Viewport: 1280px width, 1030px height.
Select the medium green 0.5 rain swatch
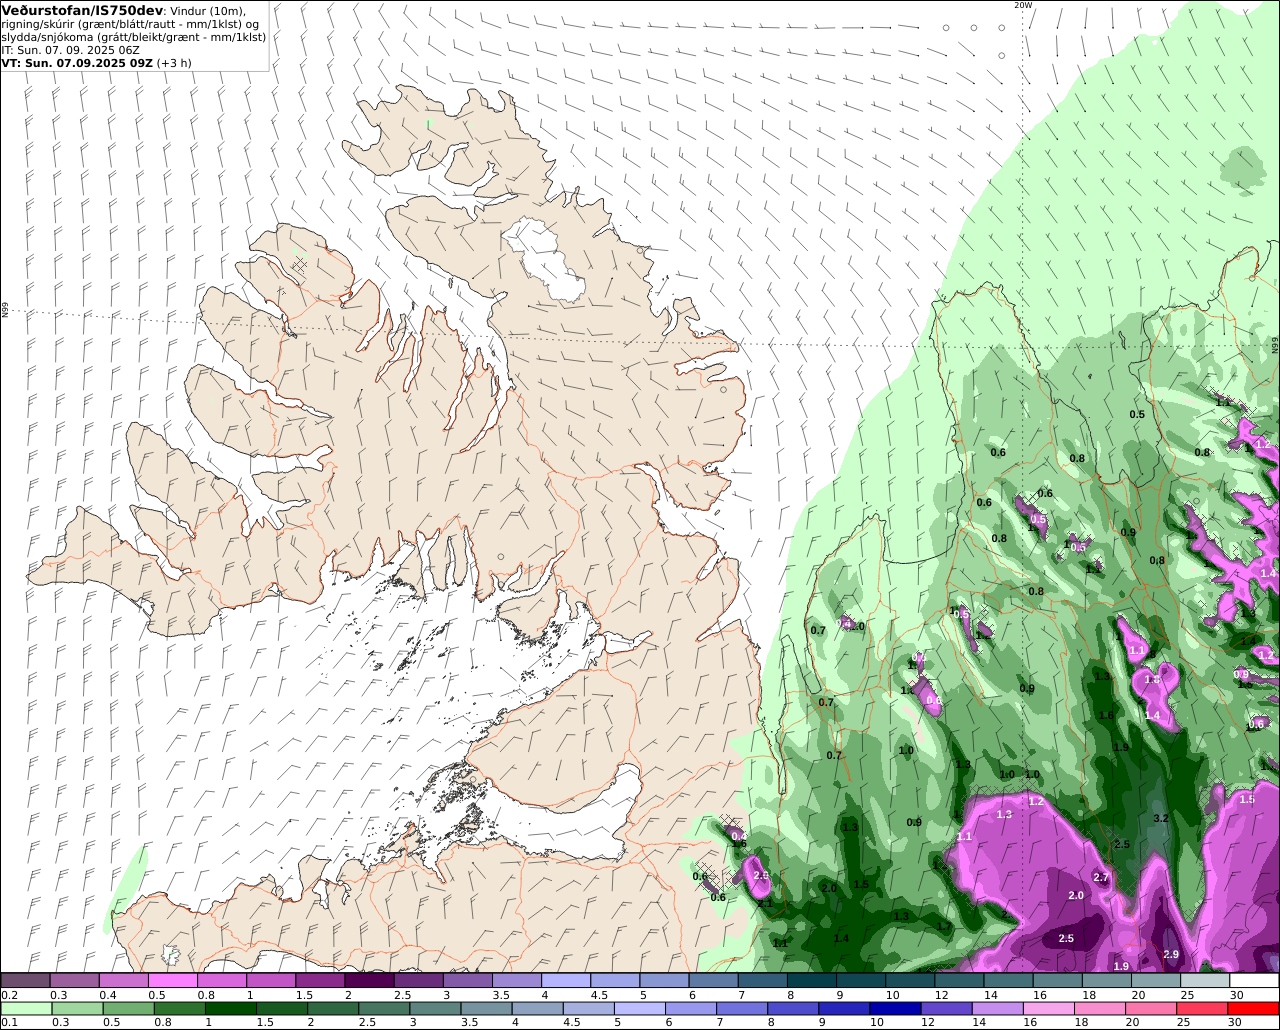pyautogui.click(x=128, y=1009)
